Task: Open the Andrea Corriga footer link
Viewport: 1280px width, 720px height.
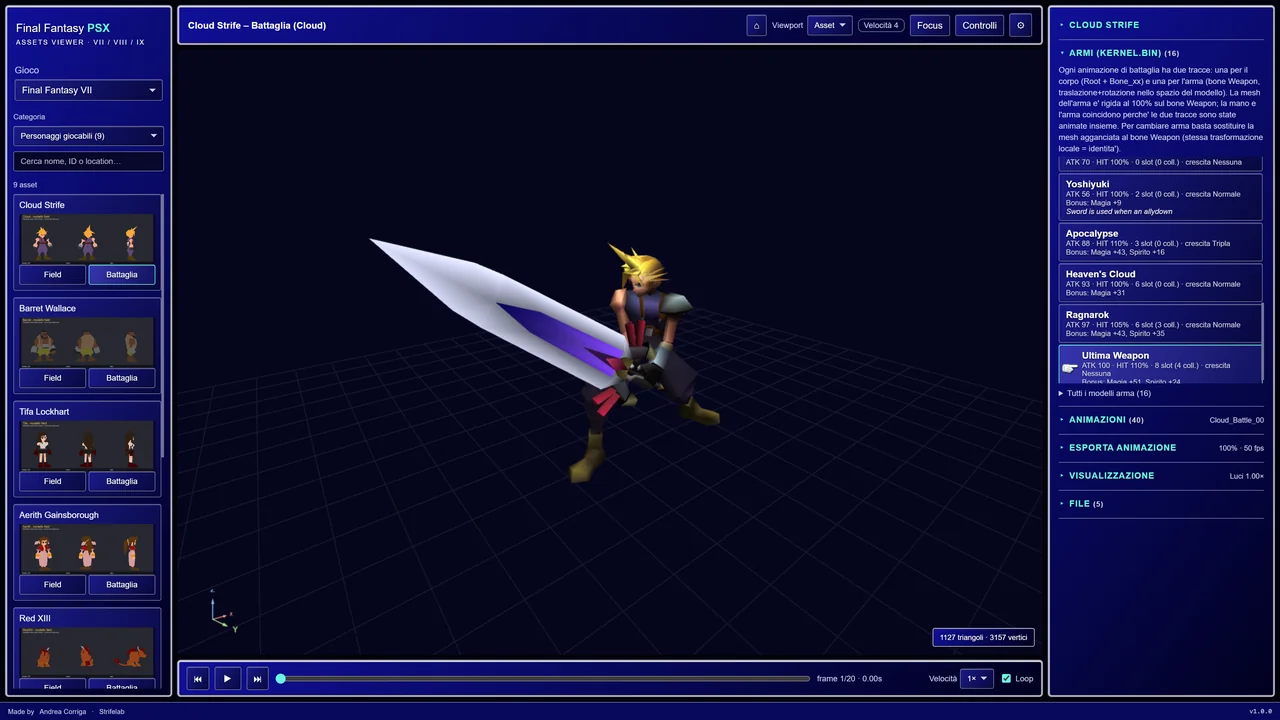Action: (62, 712)
